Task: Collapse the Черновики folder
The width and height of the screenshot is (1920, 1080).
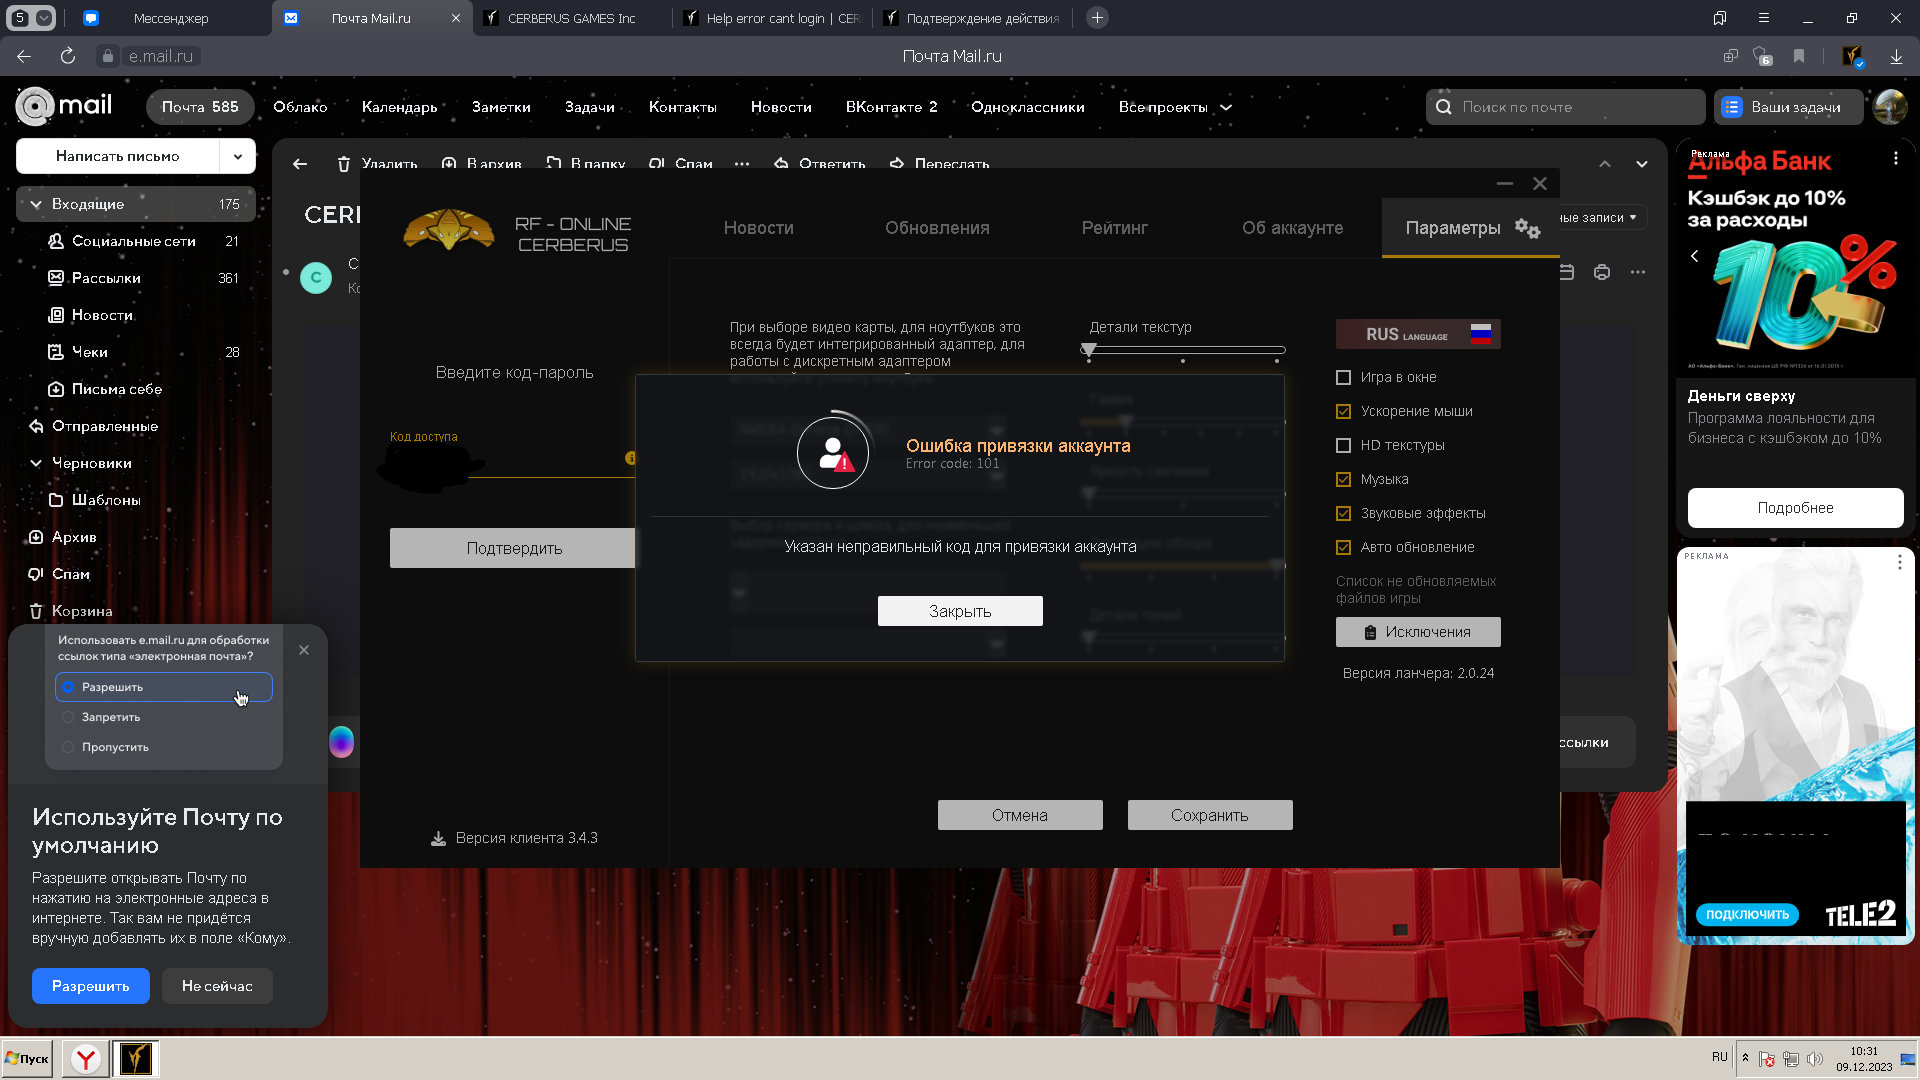Action: coord(36,463)
